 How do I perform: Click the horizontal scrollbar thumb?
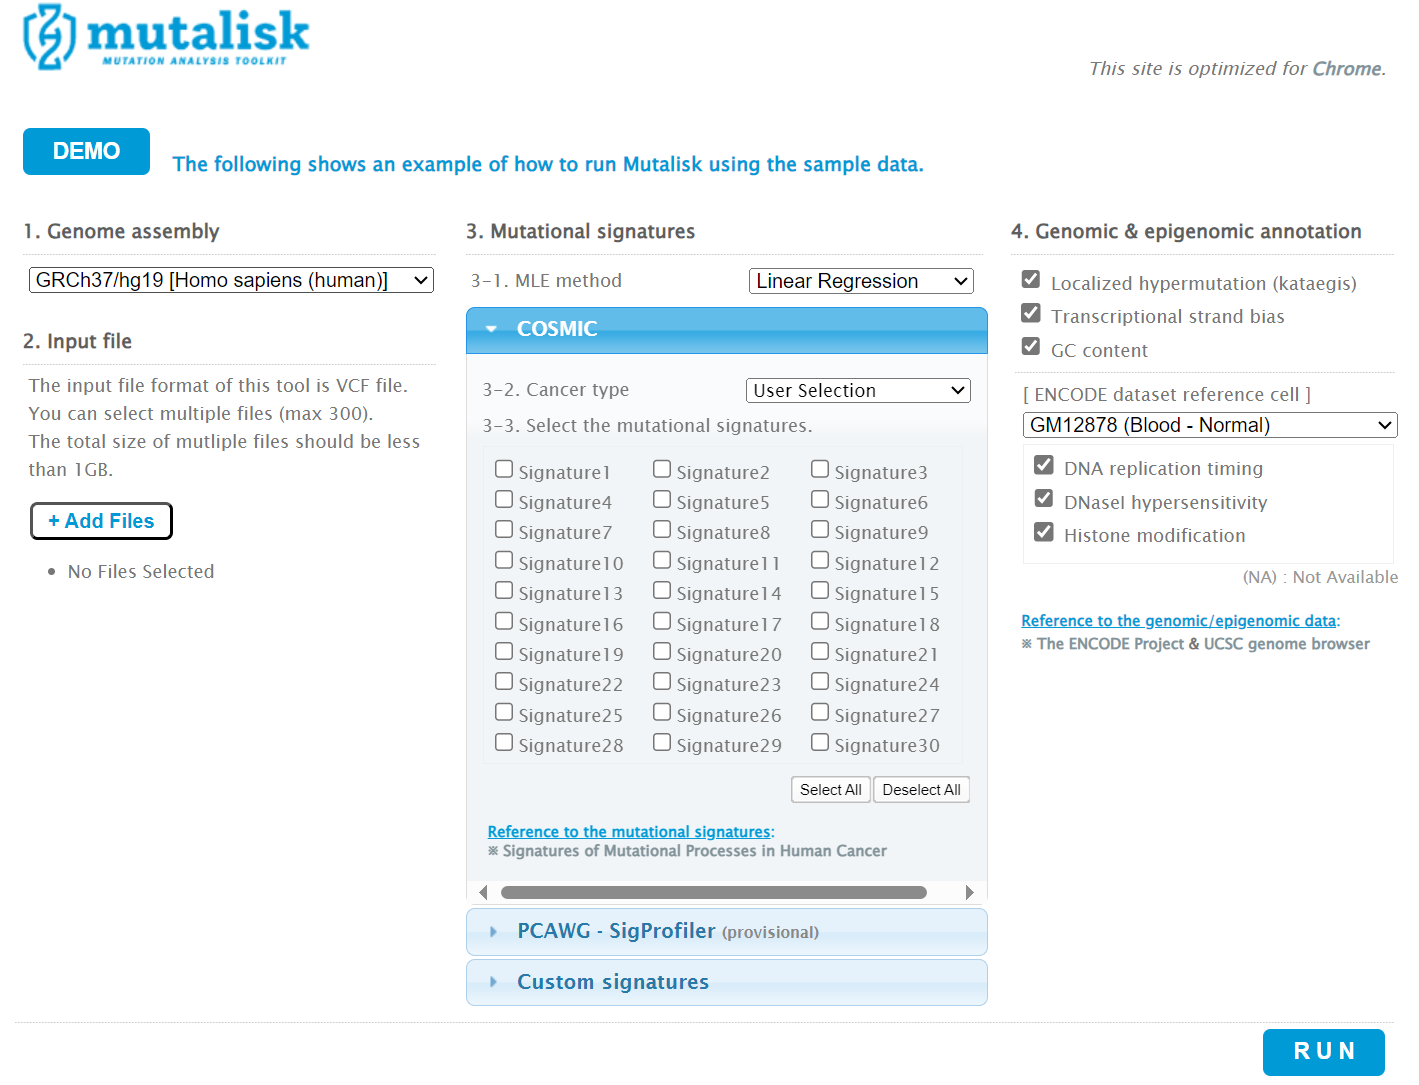click(714, 892)
